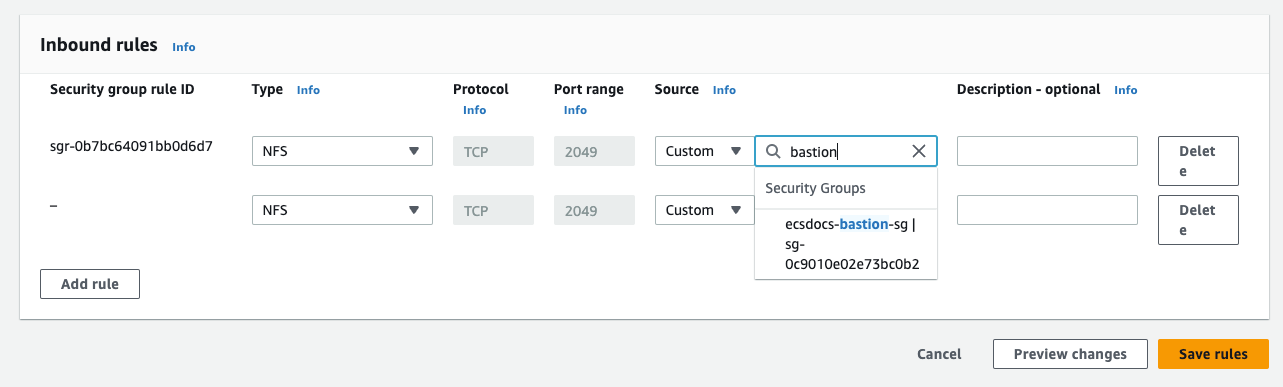Click the bastion source search input
The height and width of the screenshot is (387, 1283).
click(x=846, y=151)
